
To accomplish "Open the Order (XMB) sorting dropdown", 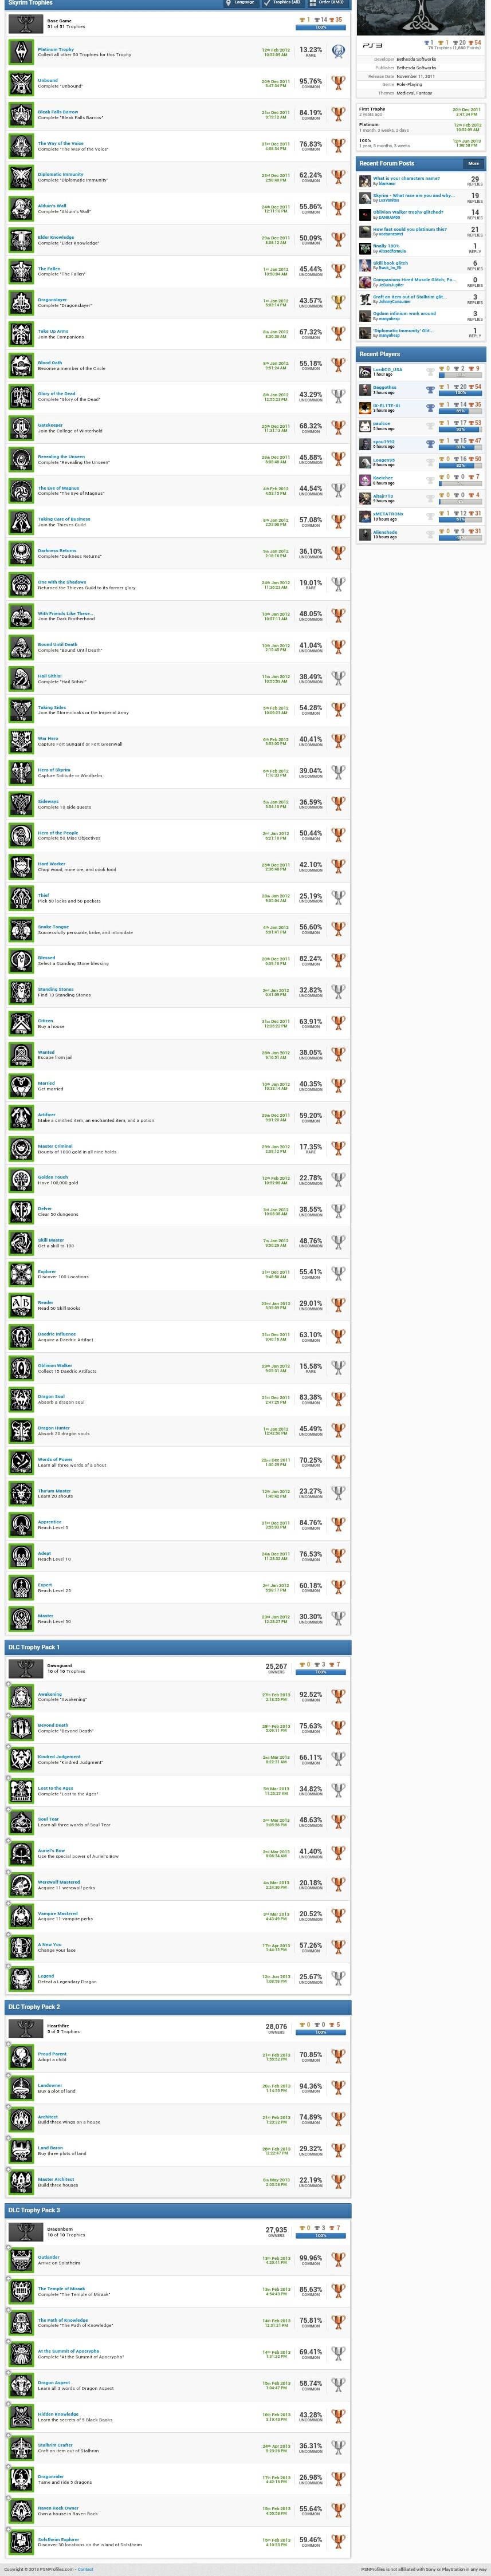I will coord(327,3).
